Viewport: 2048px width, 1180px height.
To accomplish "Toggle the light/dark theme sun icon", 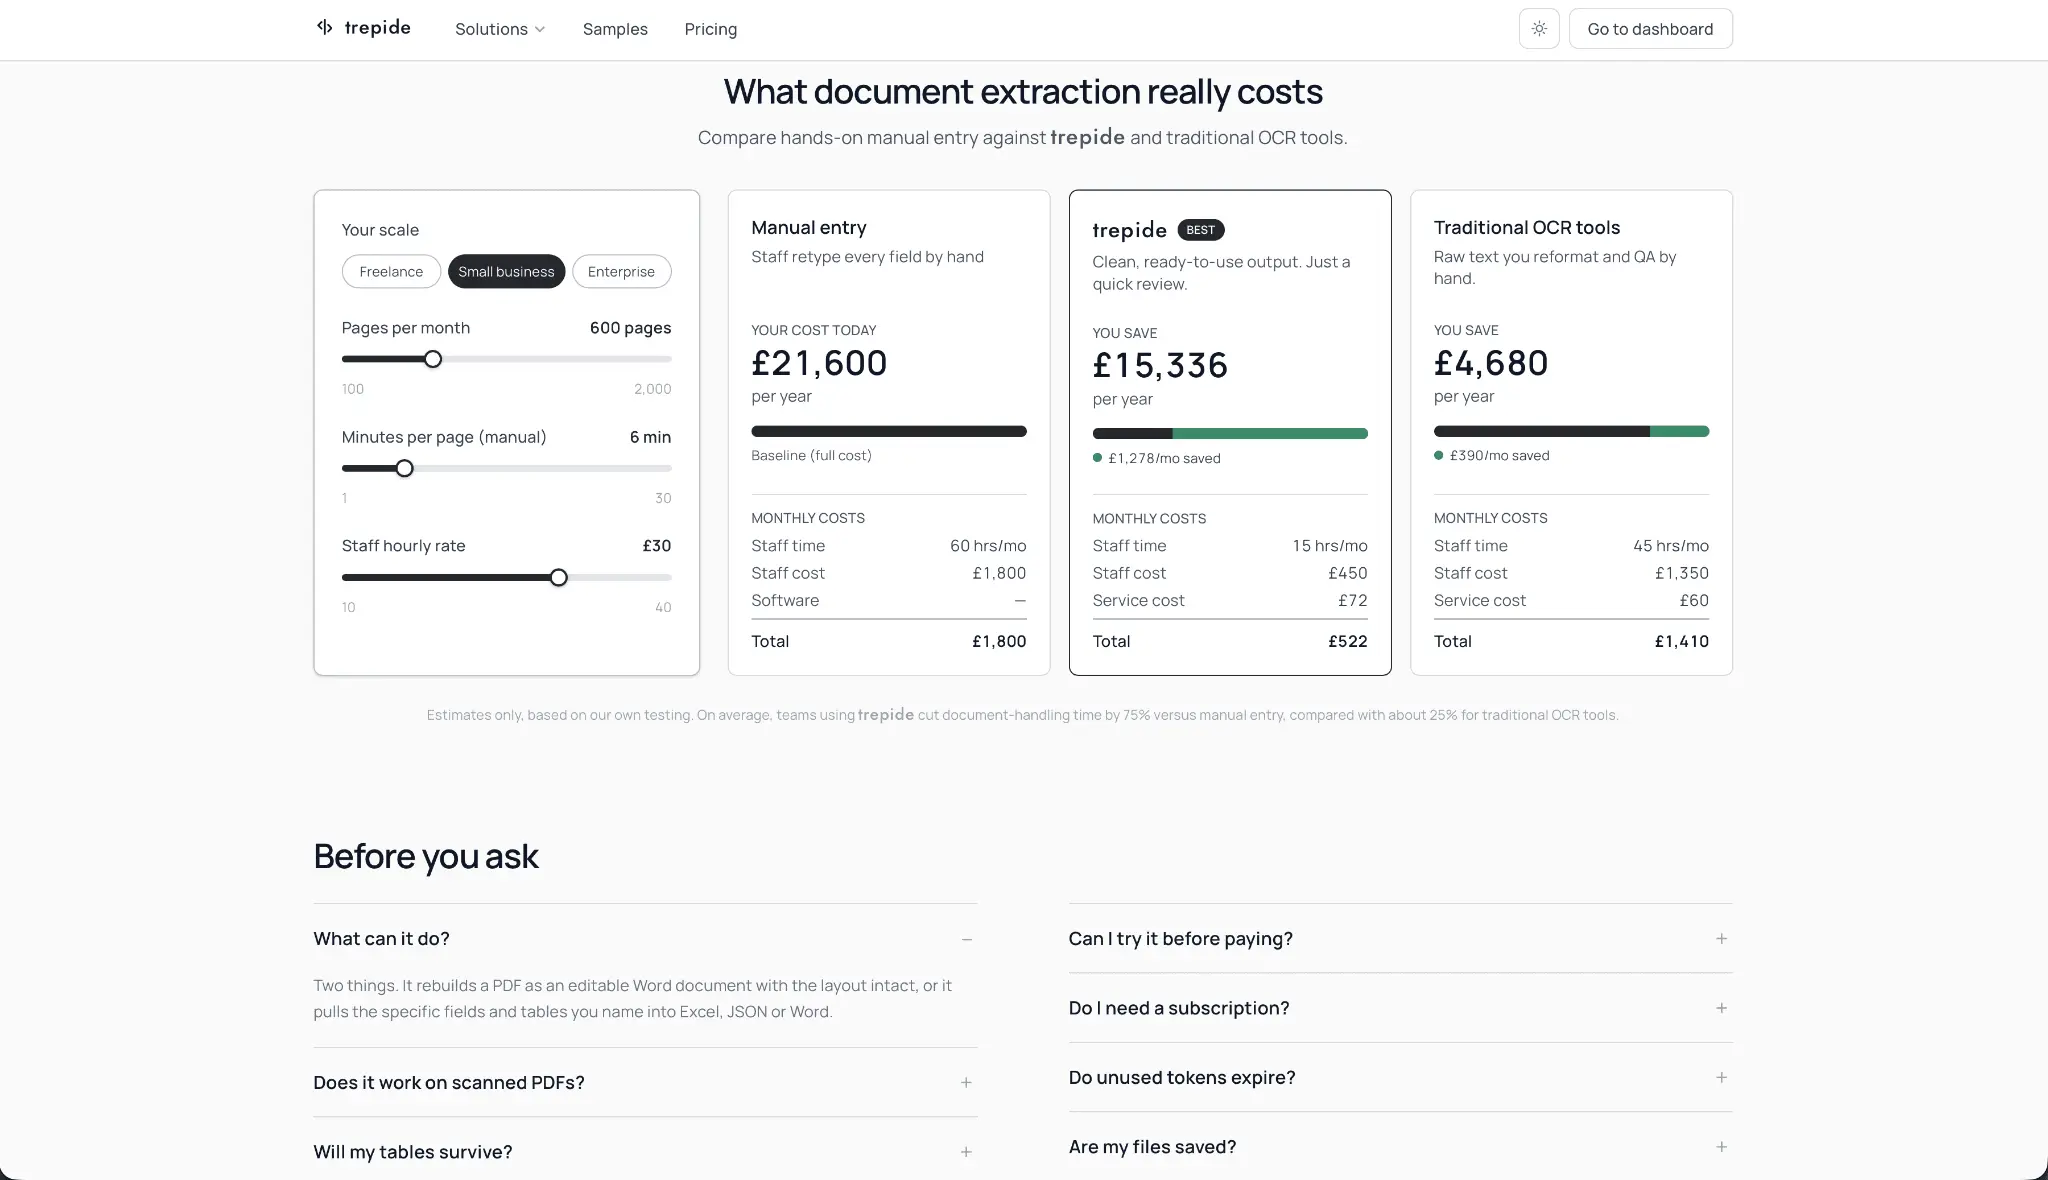I will click(x=1539, y=29).
